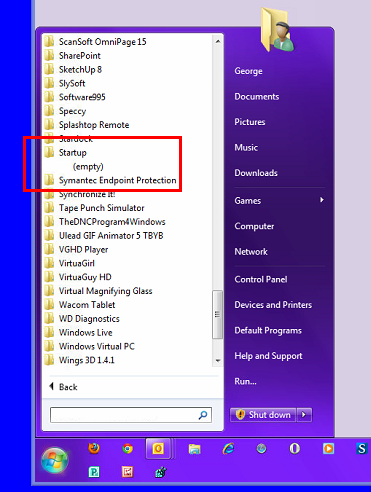Open Windows Media Player from the taskbar

328,449
